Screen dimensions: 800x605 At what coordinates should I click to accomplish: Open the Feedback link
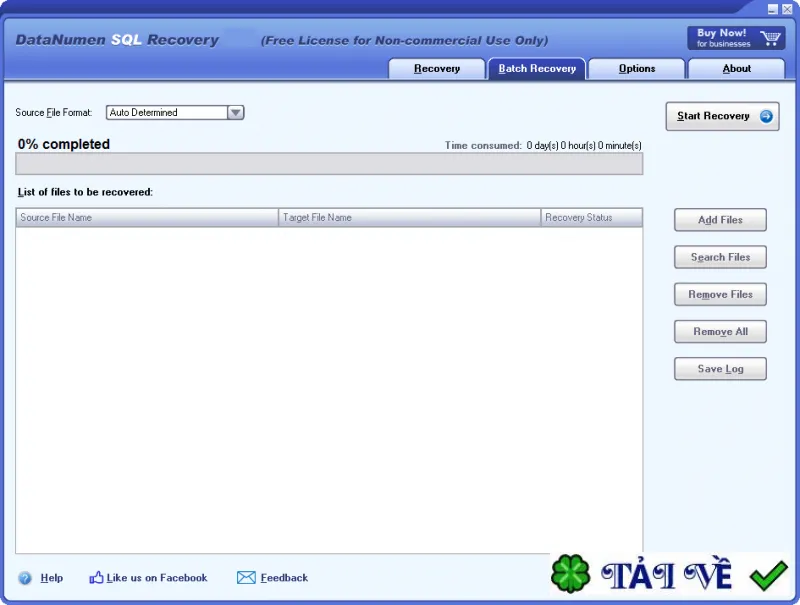pos(284,578)
